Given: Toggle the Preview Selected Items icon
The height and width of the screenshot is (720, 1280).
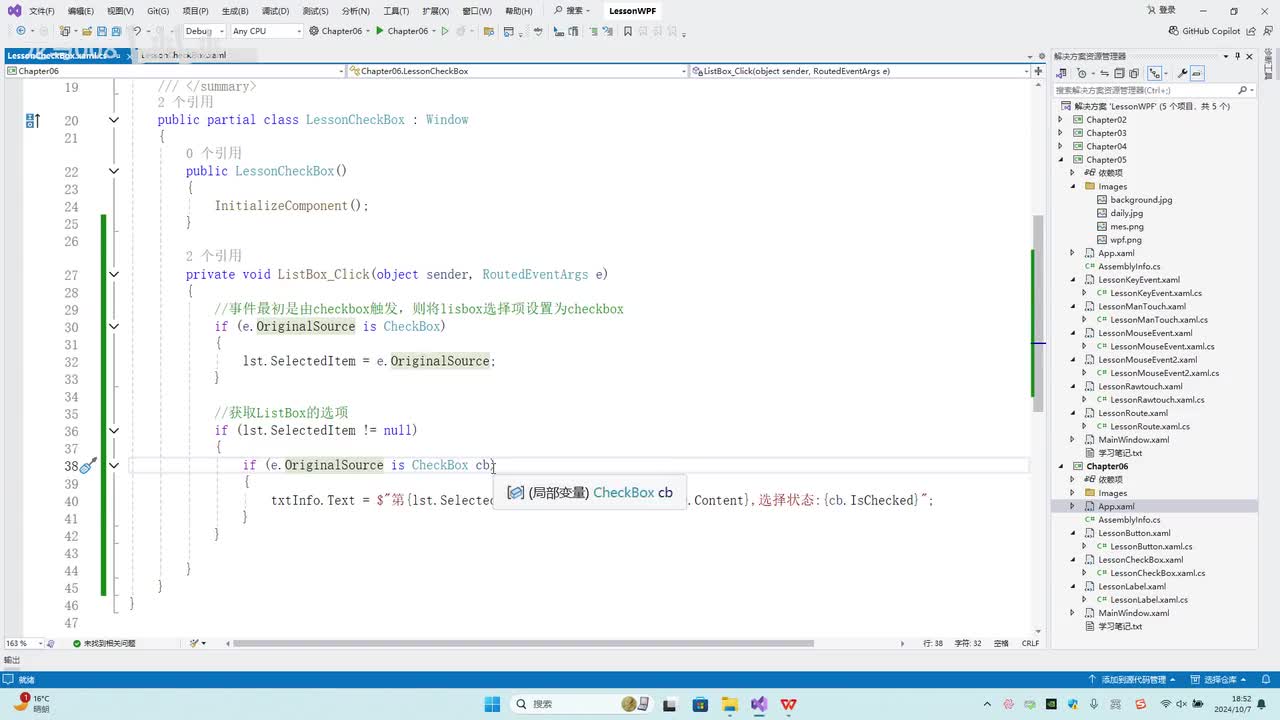Looking at the screenshot, I should click(x=1197, y=73).
